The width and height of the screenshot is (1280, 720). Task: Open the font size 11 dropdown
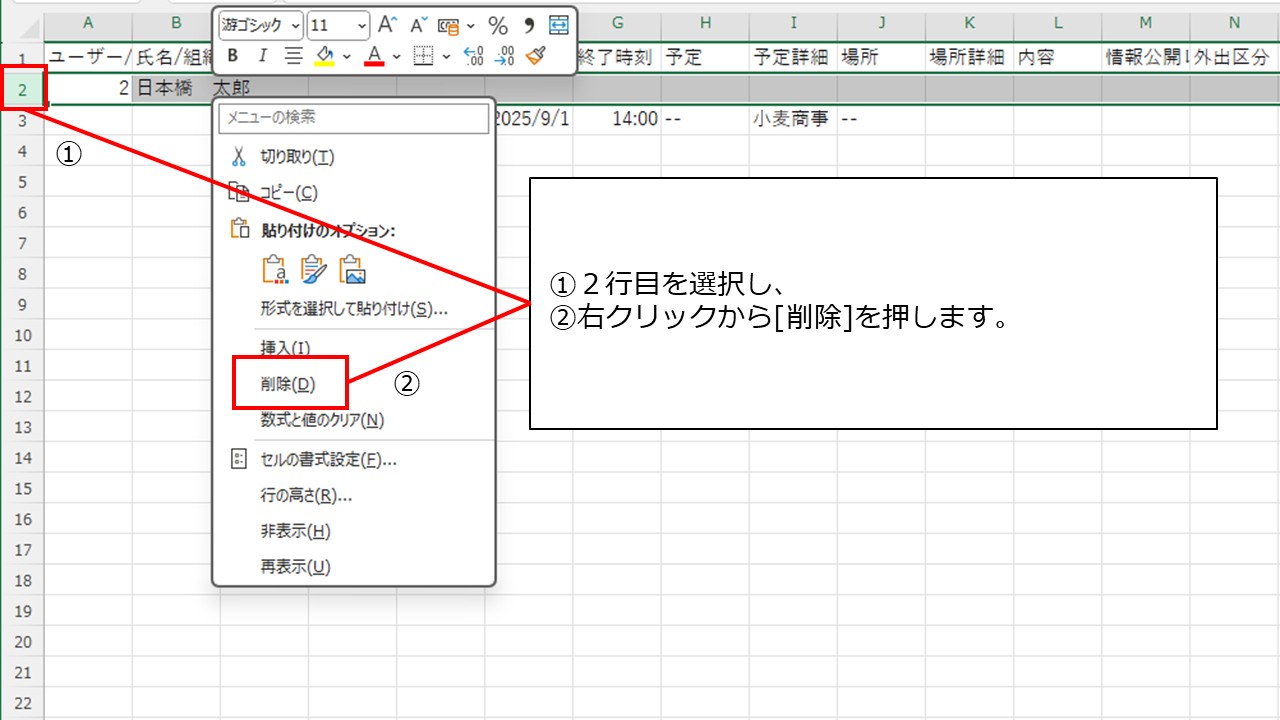(x=360, y=25)
